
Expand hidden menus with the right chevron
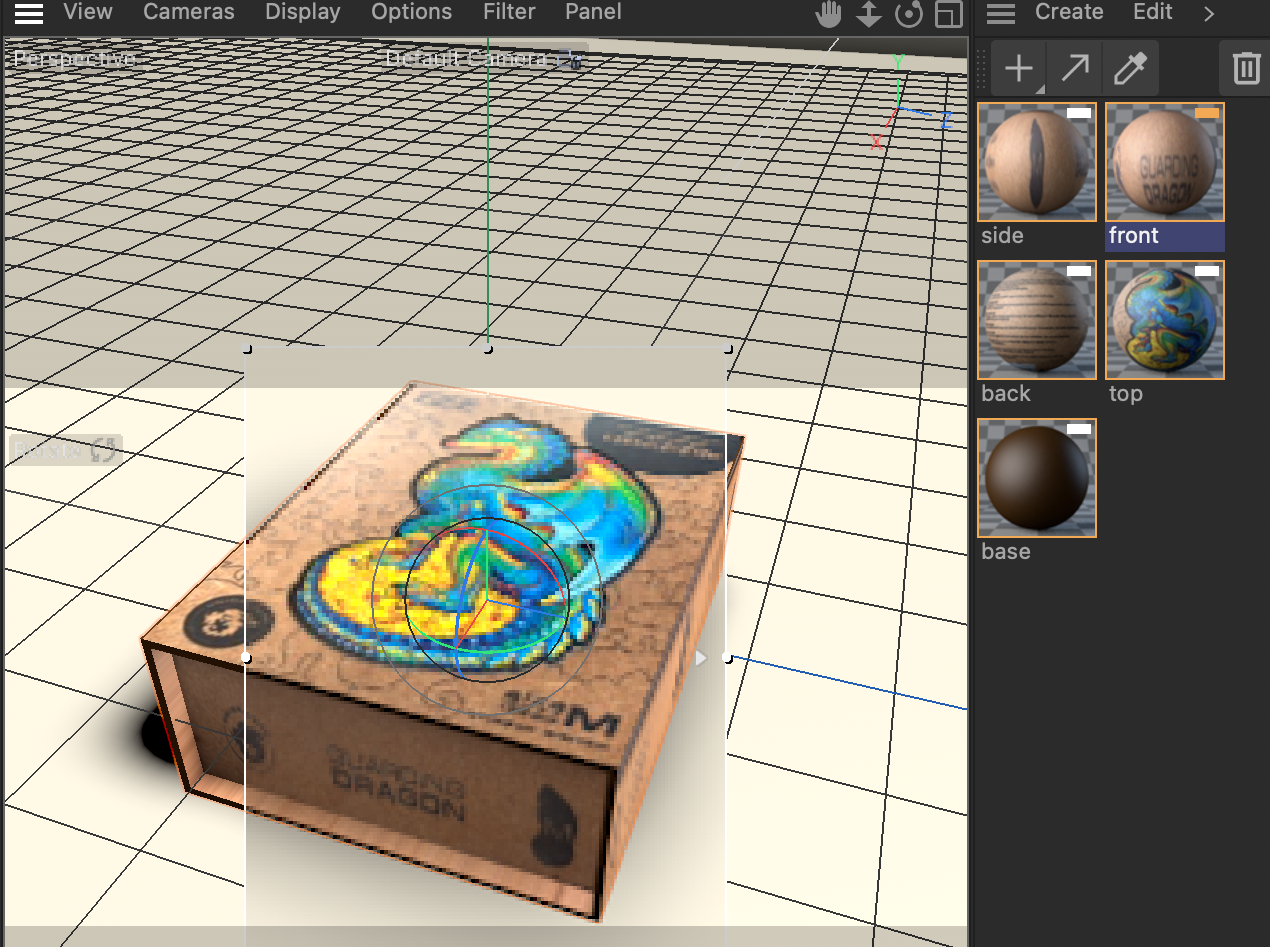(1209, 14)
